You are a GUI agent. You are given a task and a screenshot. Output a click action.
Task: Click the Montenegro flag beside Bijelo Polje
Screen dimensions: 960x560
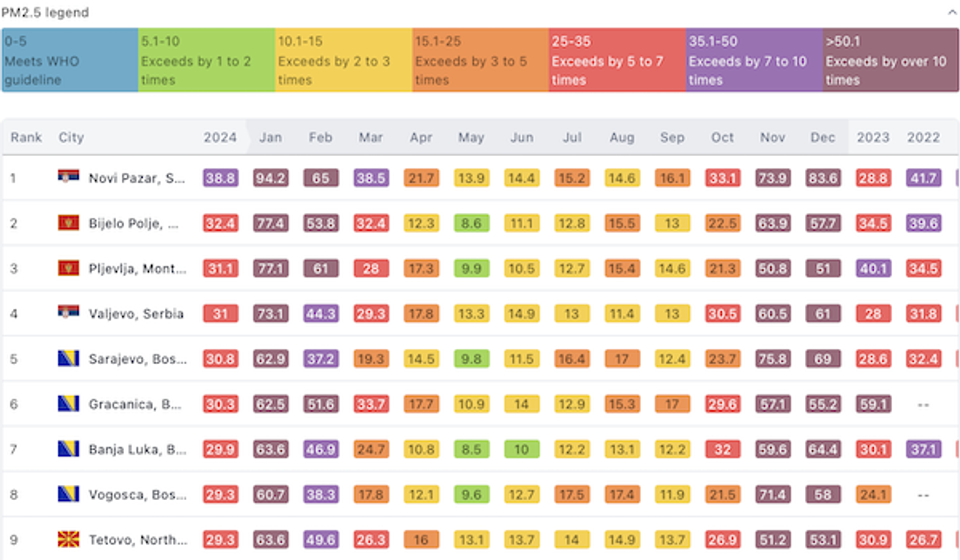click(x=68, y=223)
